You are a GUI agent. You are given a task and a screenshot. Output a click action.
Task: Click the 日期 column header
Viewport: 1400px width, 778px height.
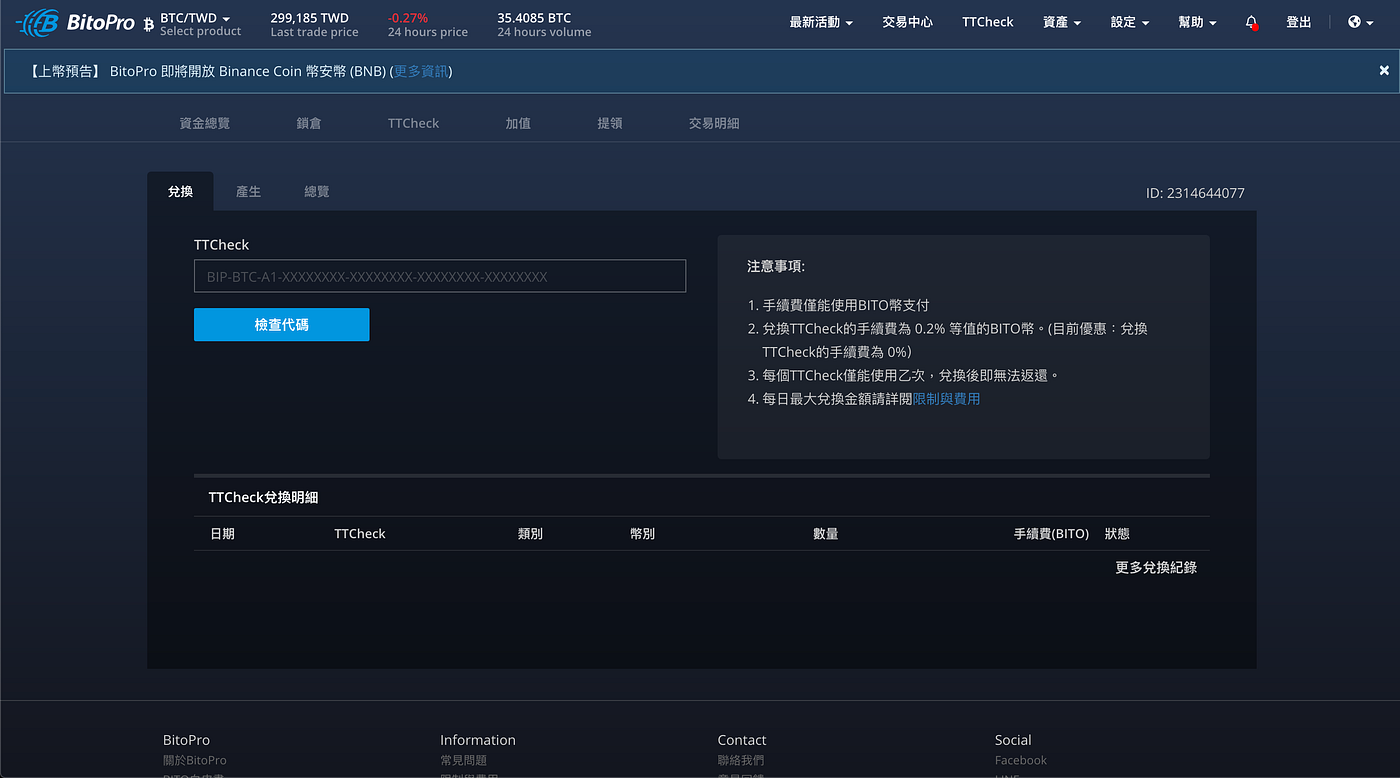pos(222,534)
